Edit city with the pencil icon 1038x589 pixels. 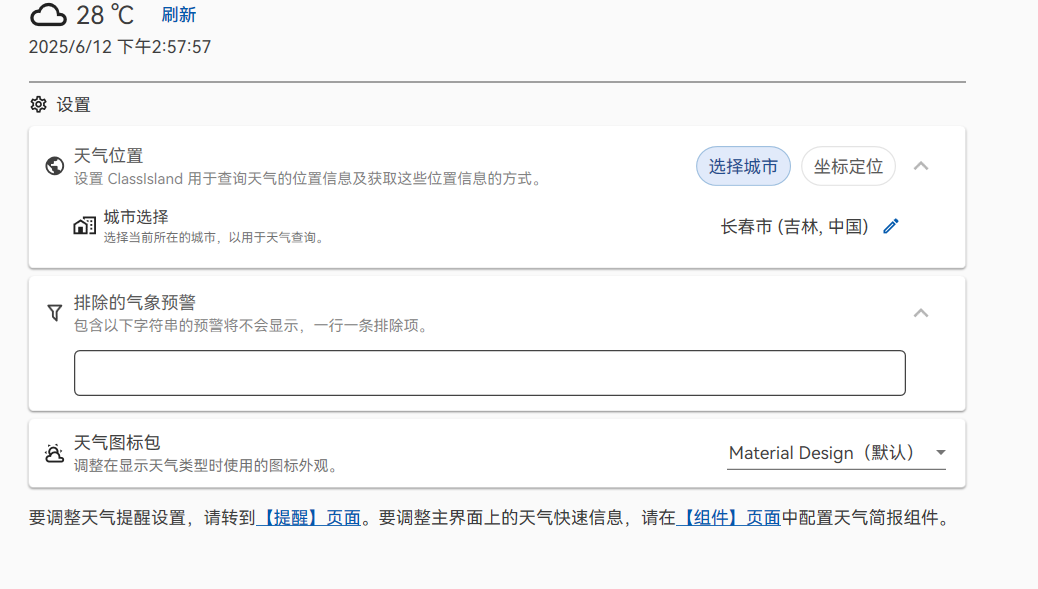coord(891,226)
